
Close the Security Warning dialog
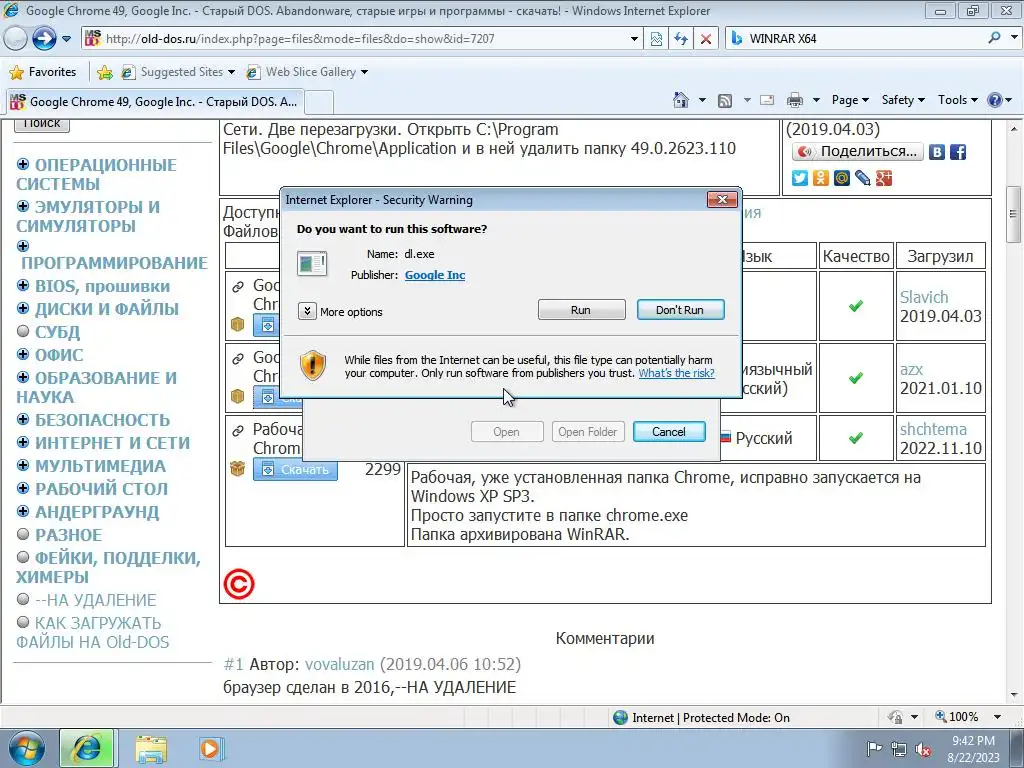[722, 199]
